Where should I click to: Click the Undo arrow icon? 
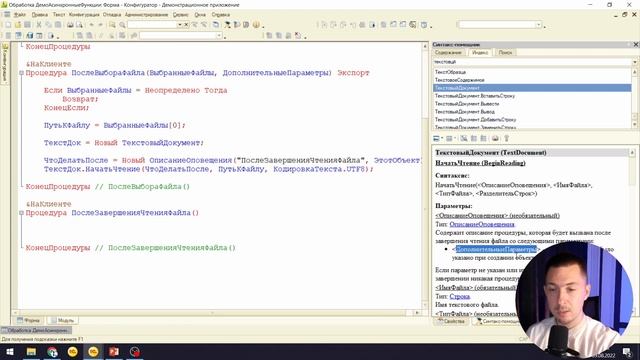[91, 25]
